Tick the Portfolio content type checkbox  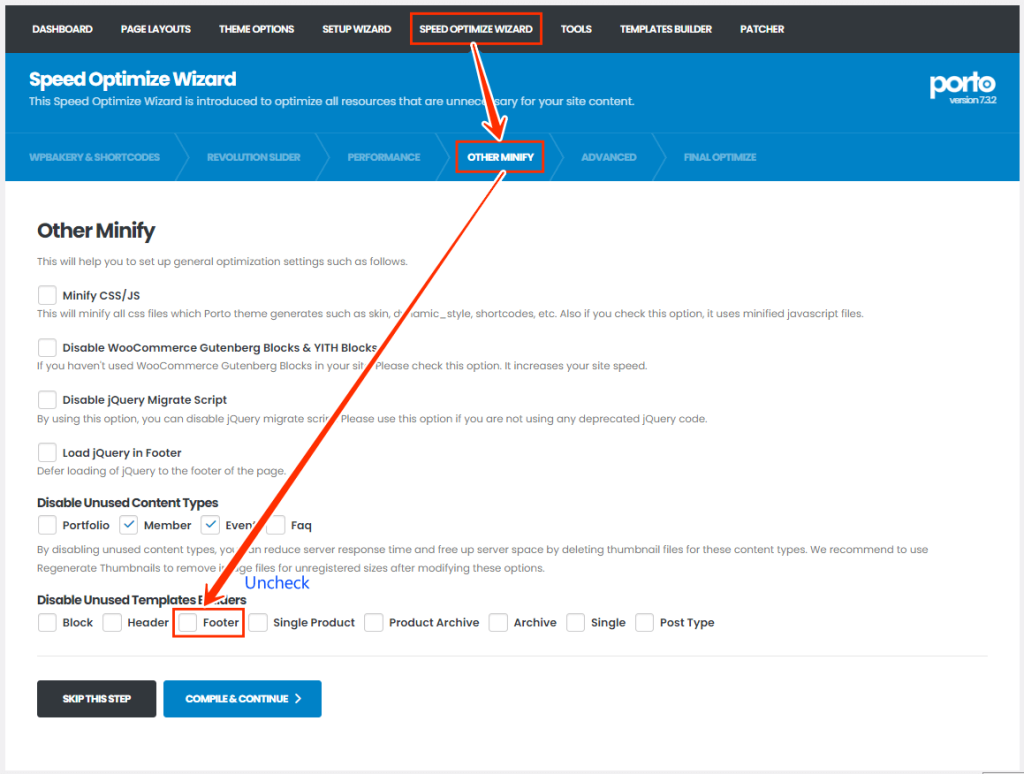click(47, 525)
